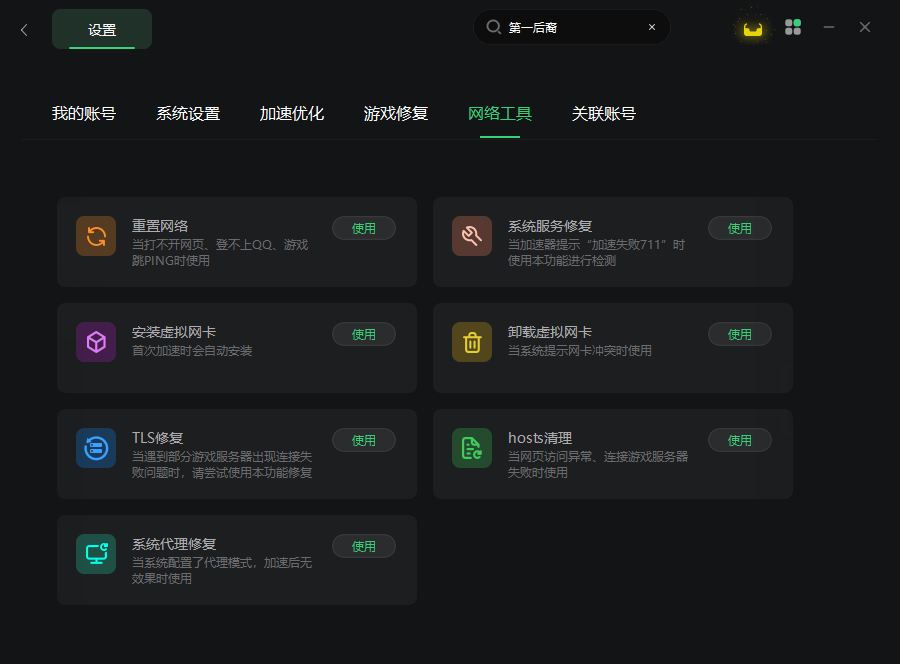Click the trash can icon for 卸载虚拟网卡
Viewport: 900px width, 664px height.
coord(472,342)
